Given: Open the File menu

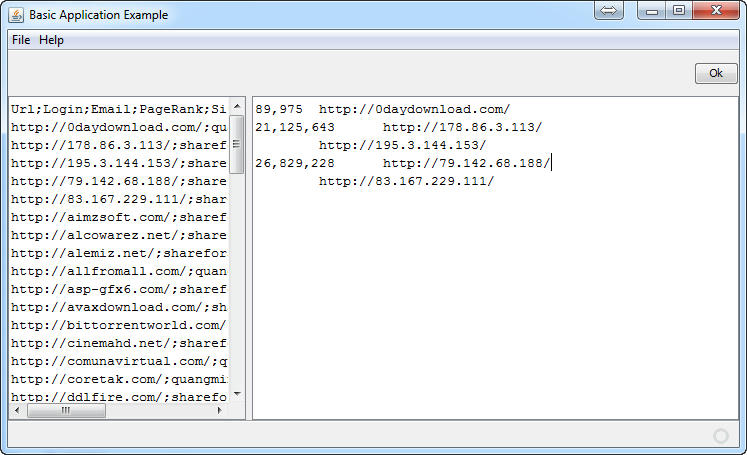Looking at the screenshot, I should point(21,40).
